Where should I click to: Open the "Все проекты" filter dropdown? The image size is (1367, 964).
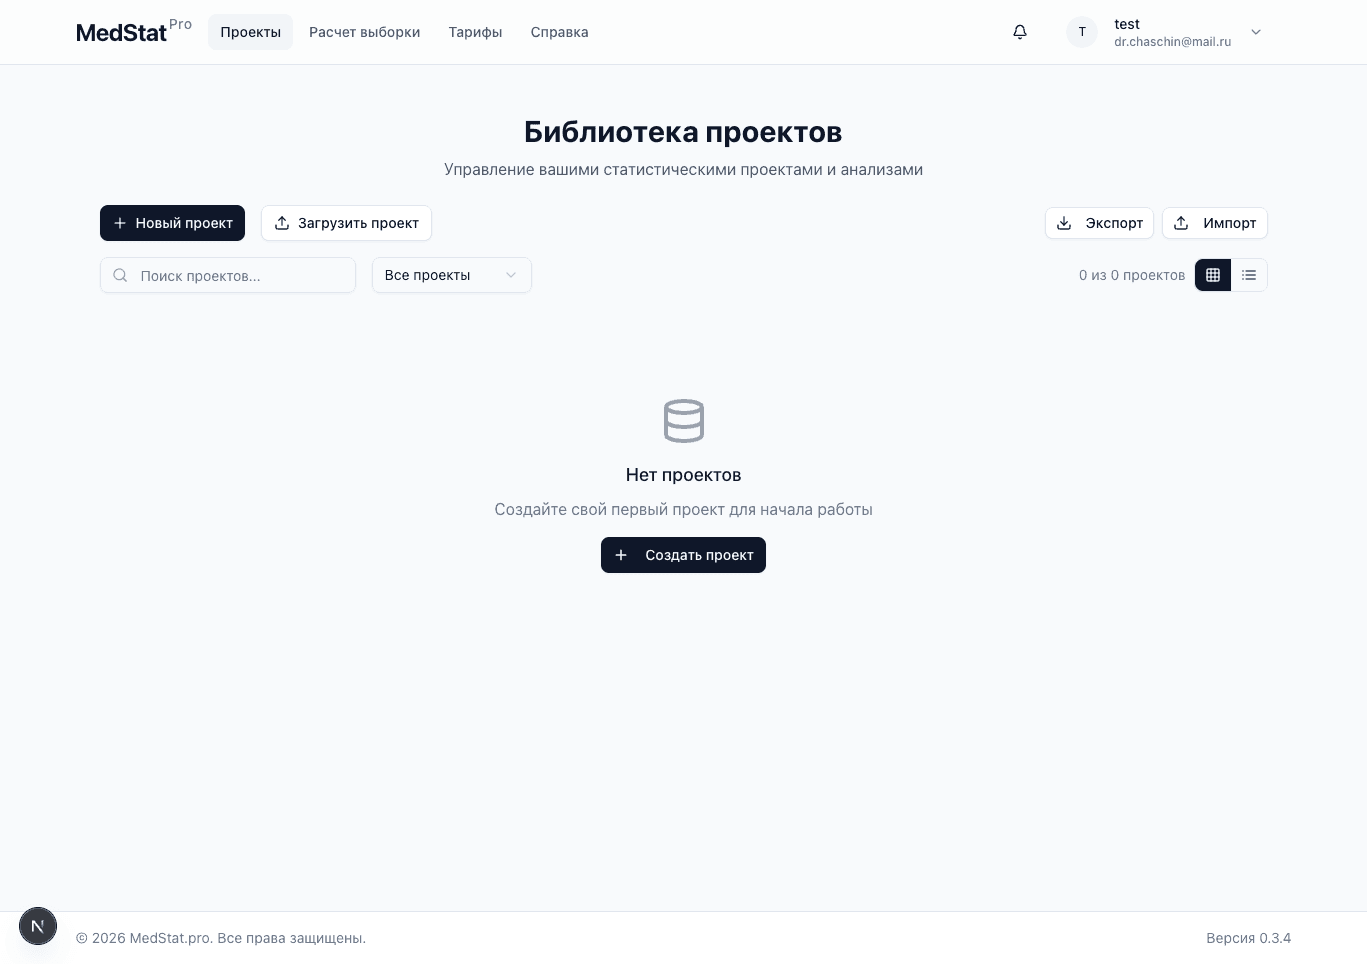[452, 275]
